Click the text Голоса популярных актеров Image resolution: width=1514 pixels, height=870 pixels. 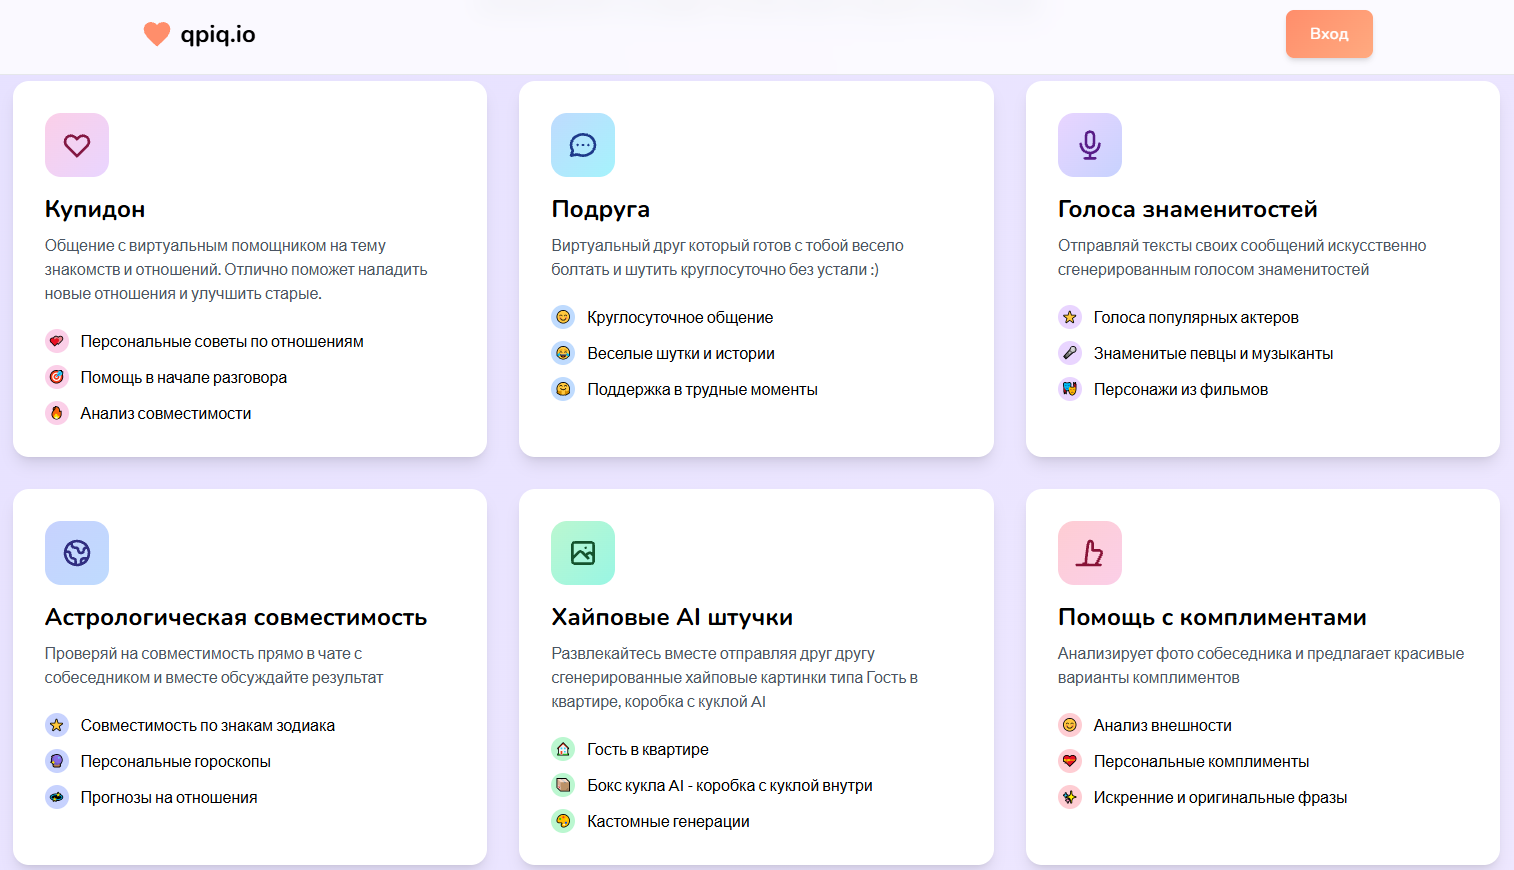1196,317
